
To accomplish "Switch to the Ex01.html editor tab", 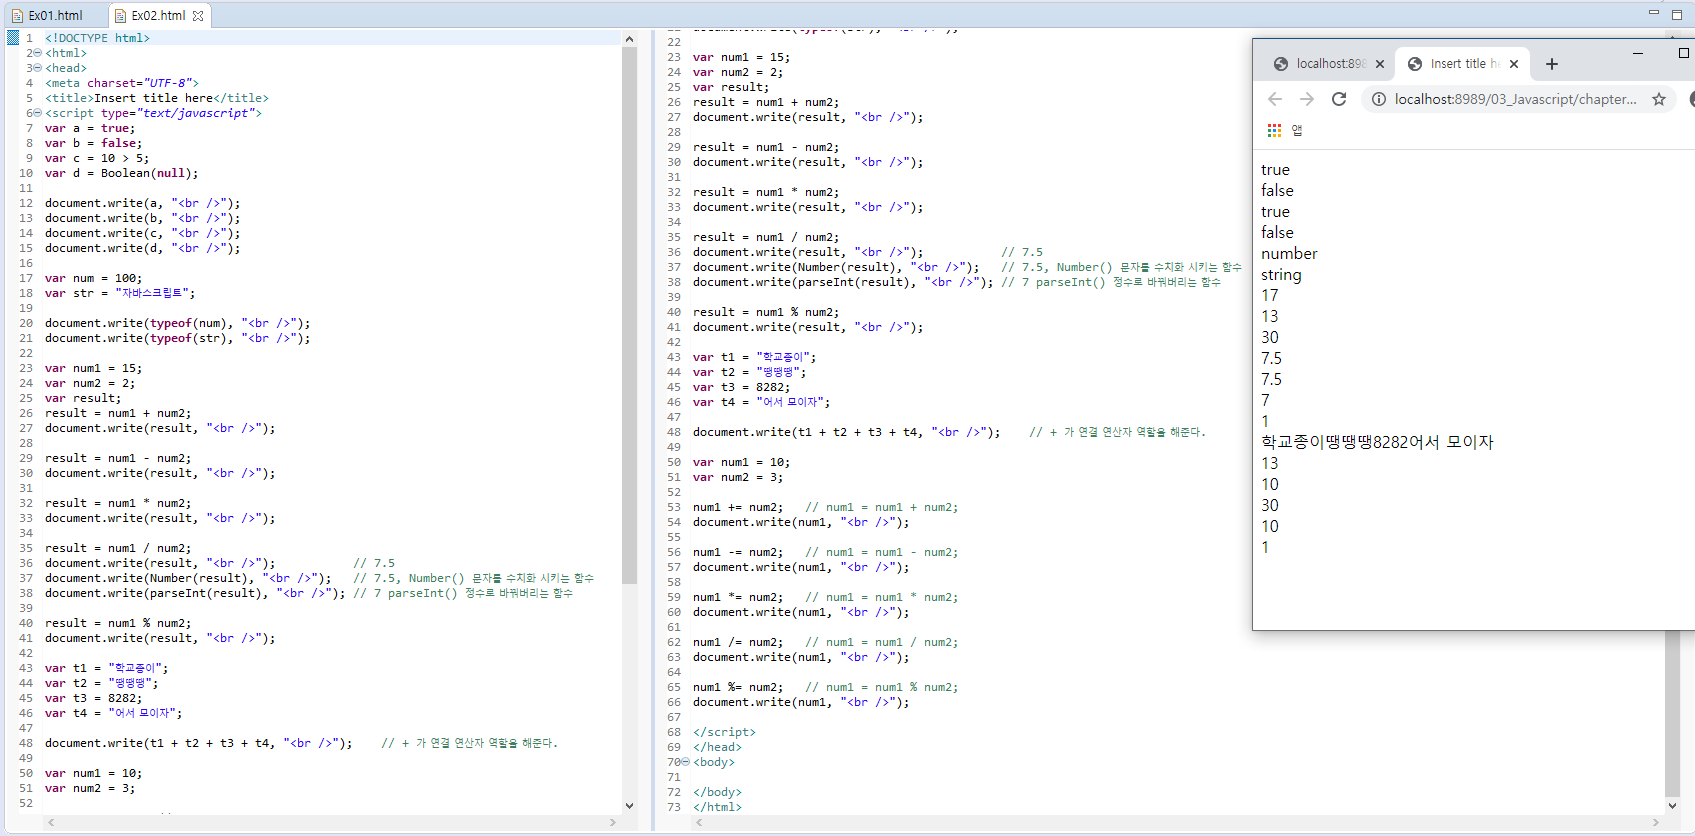I will [47, 15].
